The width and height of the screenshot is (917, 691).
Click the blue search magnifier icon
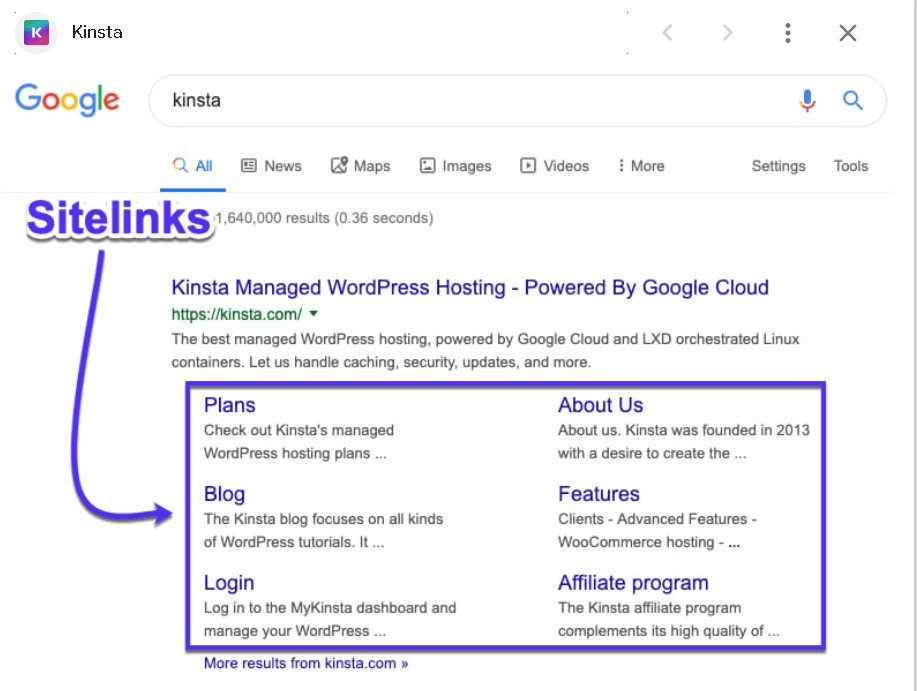pyautogui.click(x=853, y=101)
